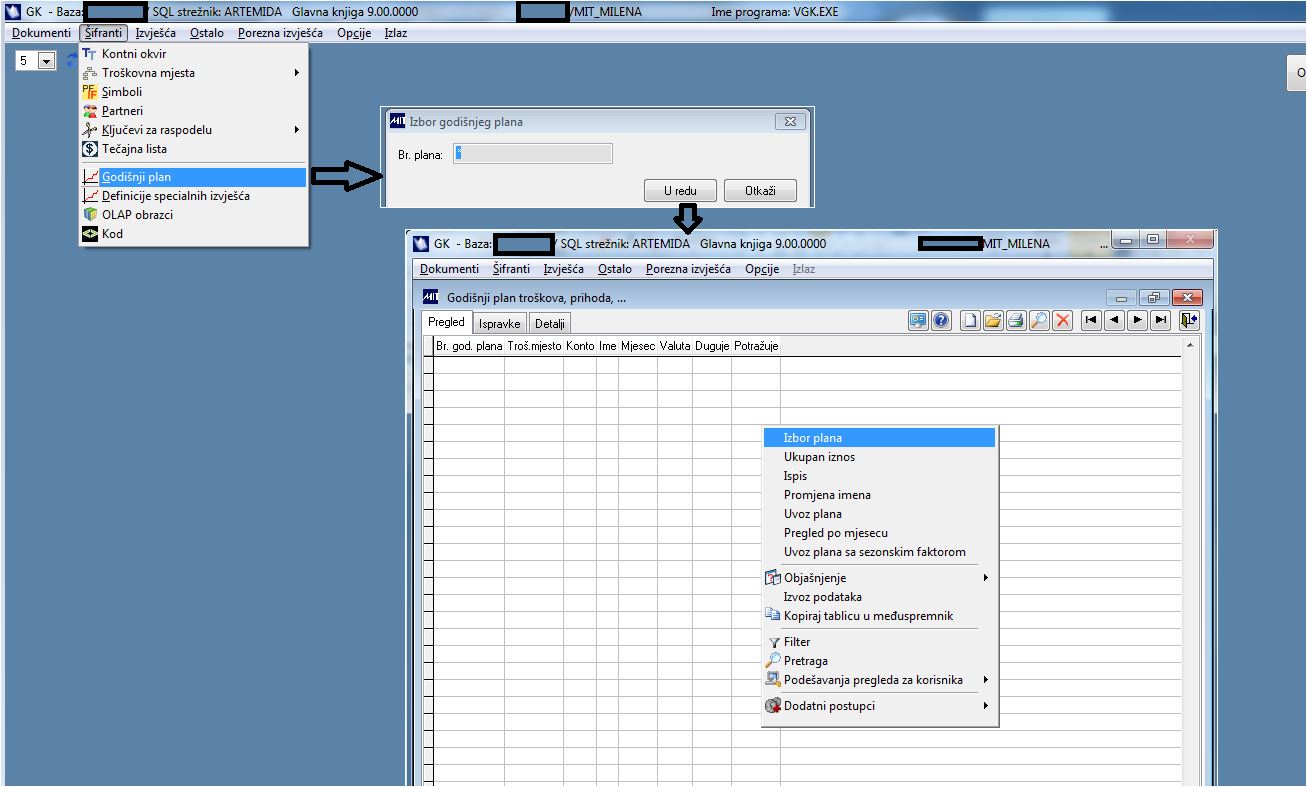
Task: Jump to the first record
Action: 1092,320
